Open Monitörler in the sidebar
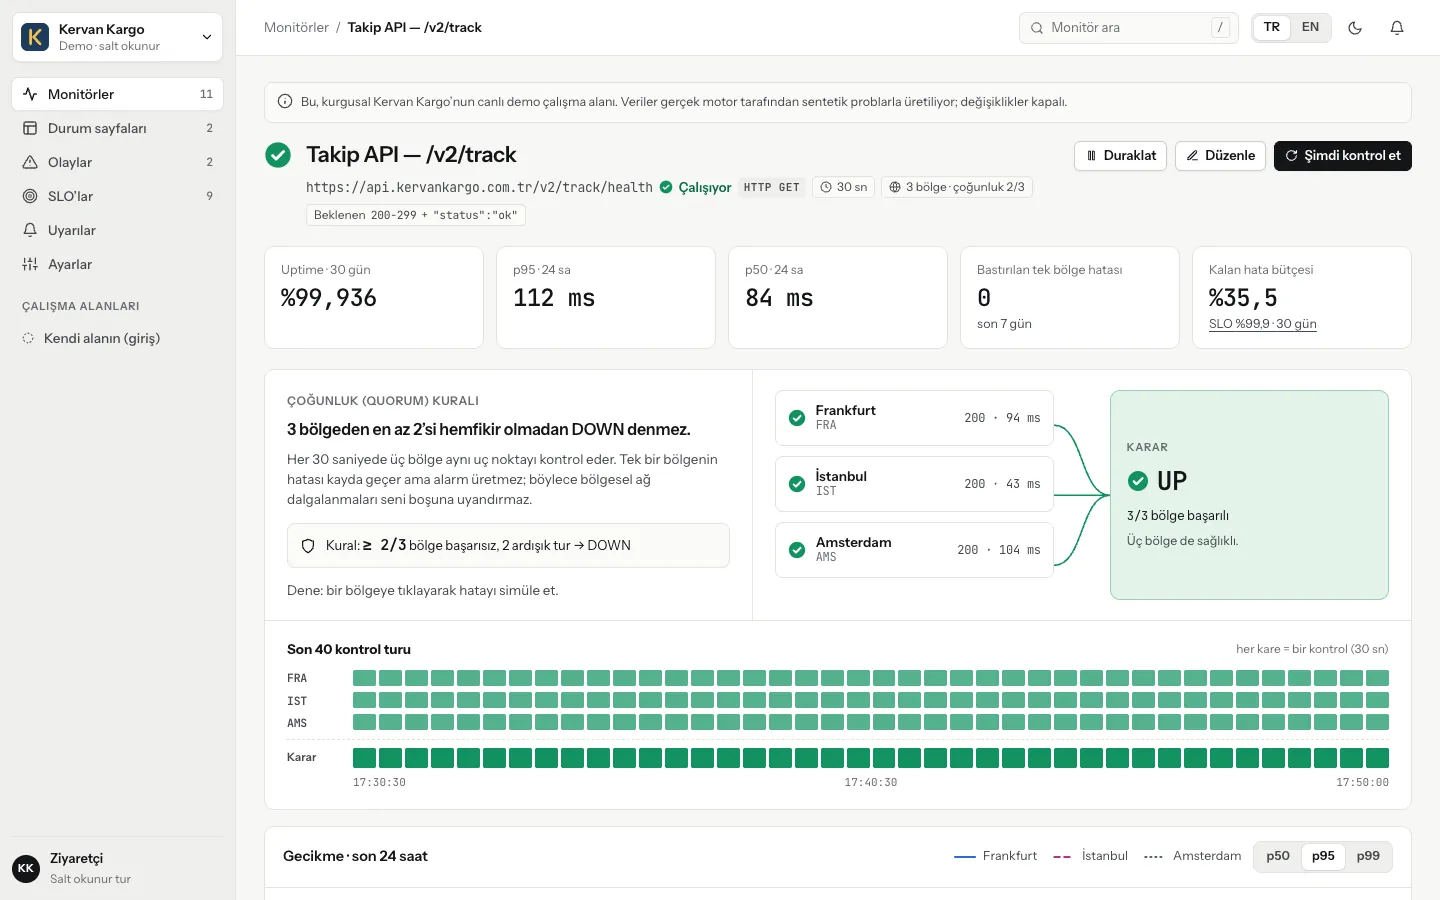 click(117, 94)
